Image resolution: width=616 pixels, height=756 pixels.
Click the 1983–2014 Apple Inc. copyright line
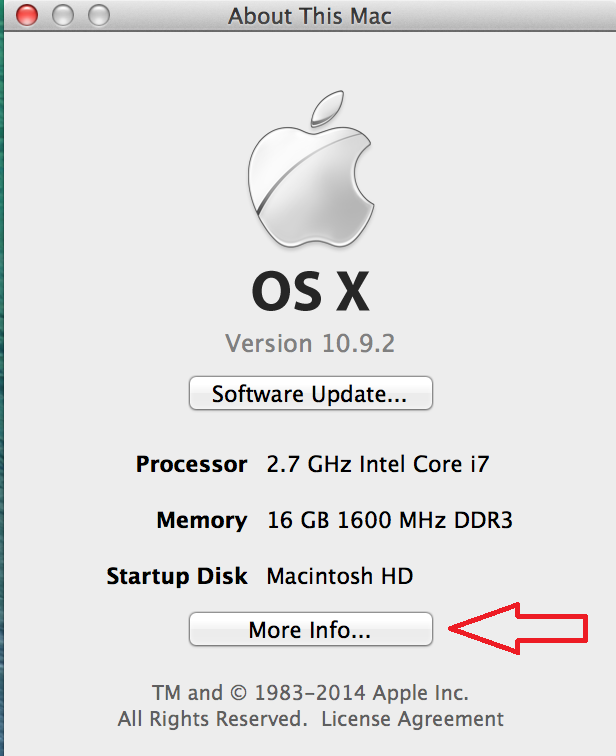(310, 693)
